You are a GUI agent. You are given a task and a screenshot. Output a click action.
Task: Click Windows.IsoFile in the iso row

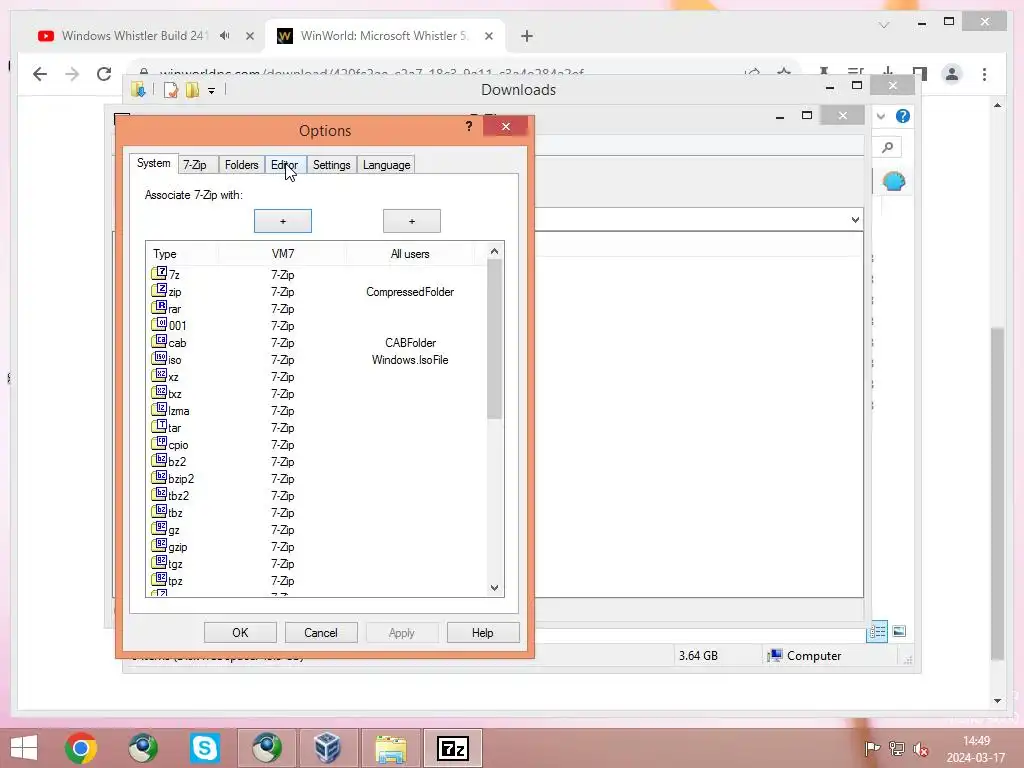point(410,360)
